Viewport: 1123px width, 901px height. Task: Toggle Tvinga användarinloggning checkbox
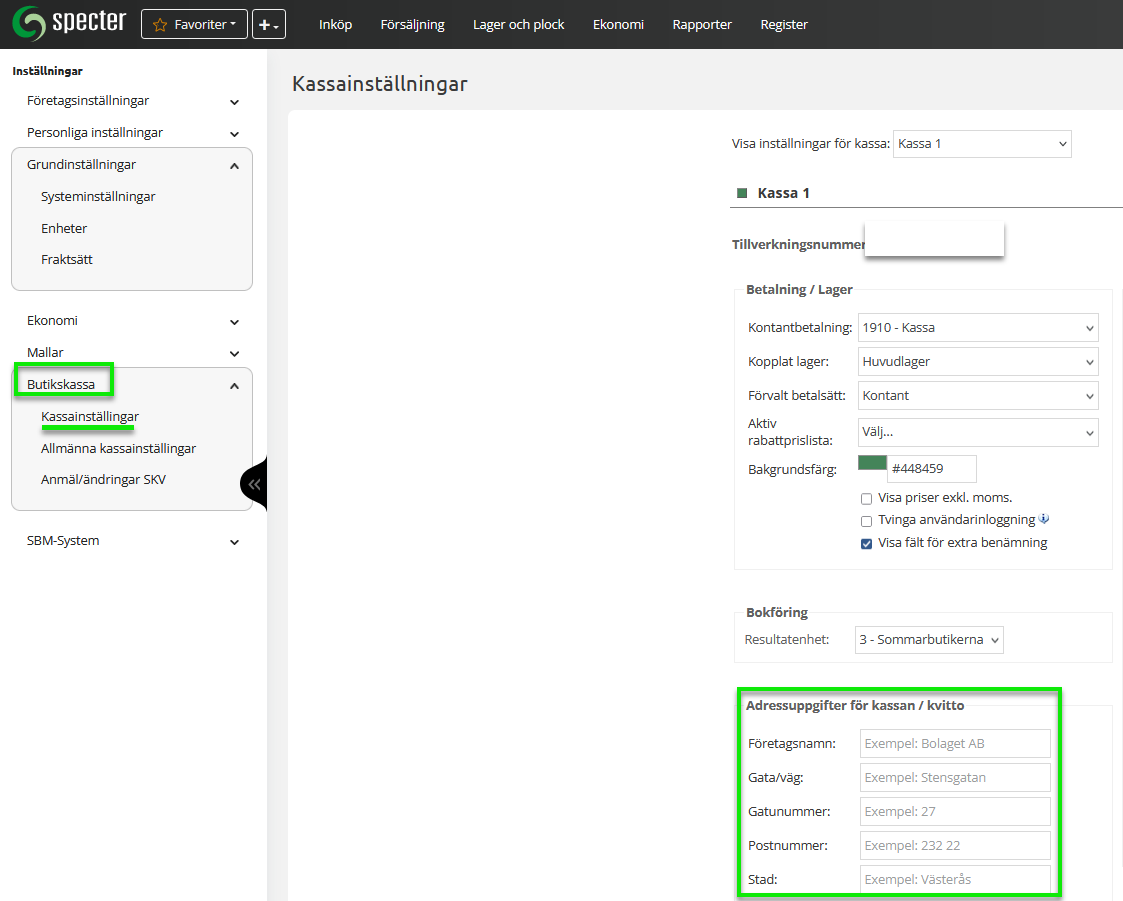867,521
